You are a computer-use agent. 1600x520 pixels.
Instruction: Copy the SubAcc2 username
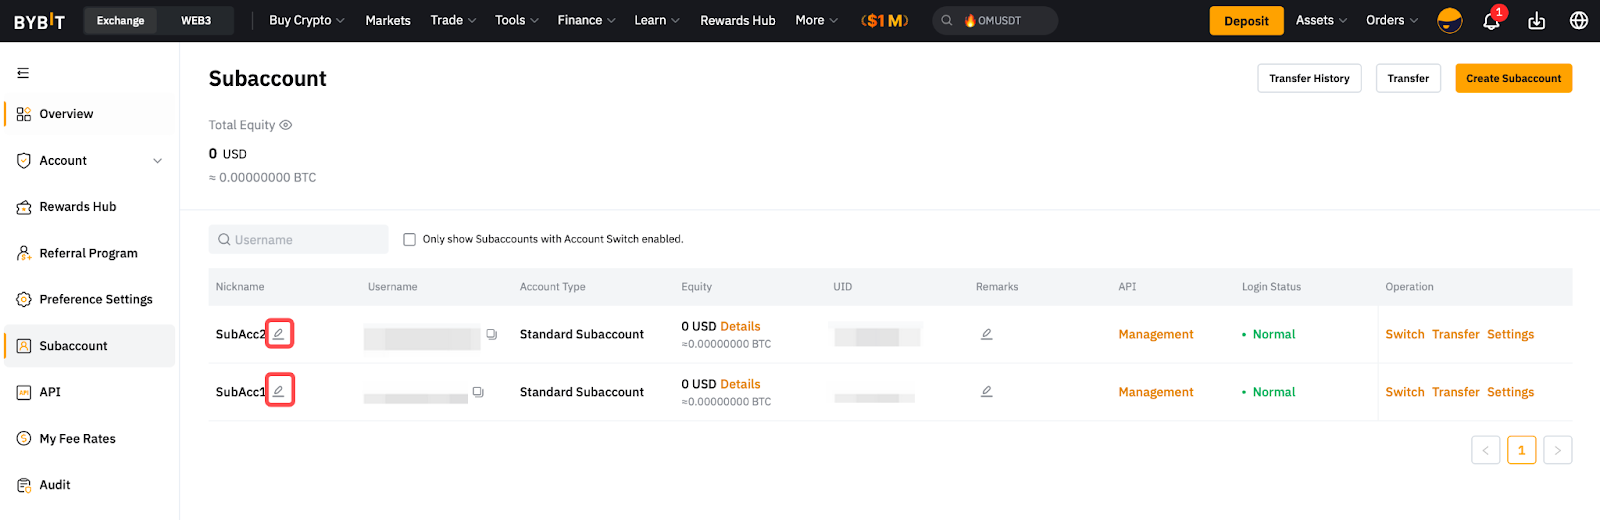(491, 335)
